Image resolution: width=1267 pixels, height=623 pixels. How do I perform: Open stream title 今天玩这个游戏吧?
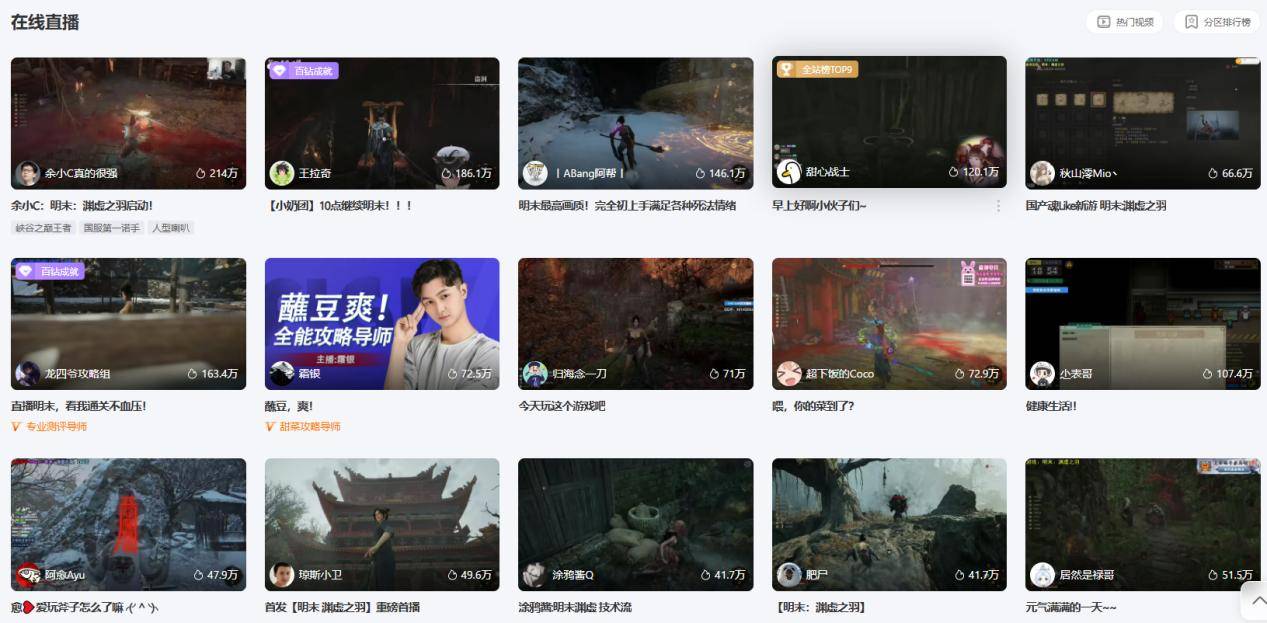(x=562, y=407)
